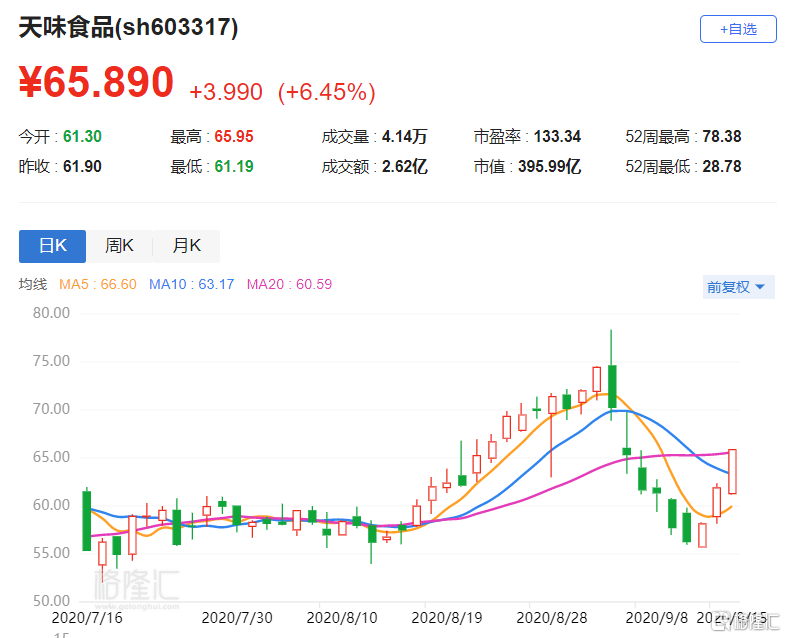
Task: Switch to the 月K monthly chart tab
Action: pos(186,246)
